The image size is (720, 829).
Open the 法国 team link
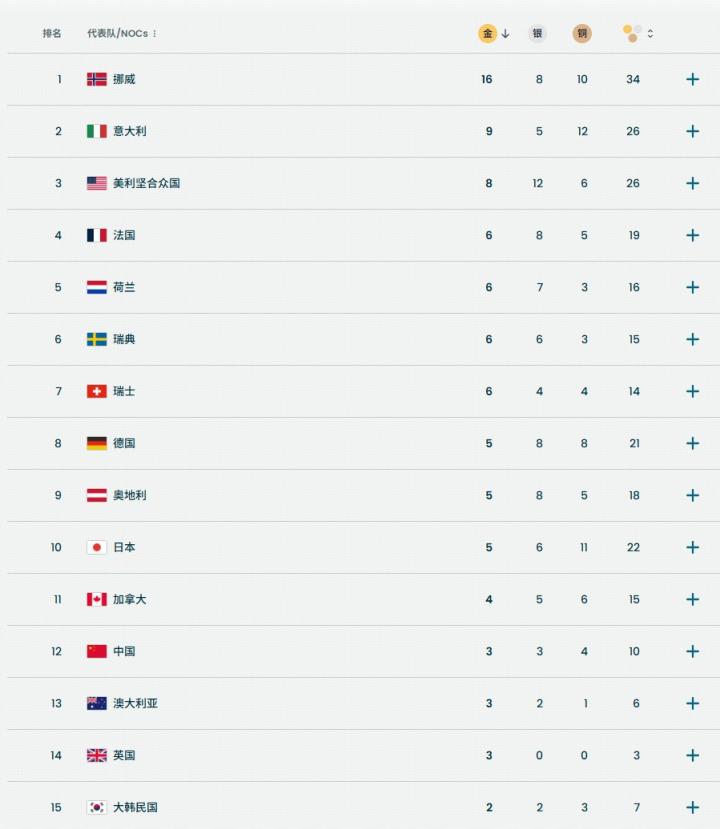click(x=124, y=235)
